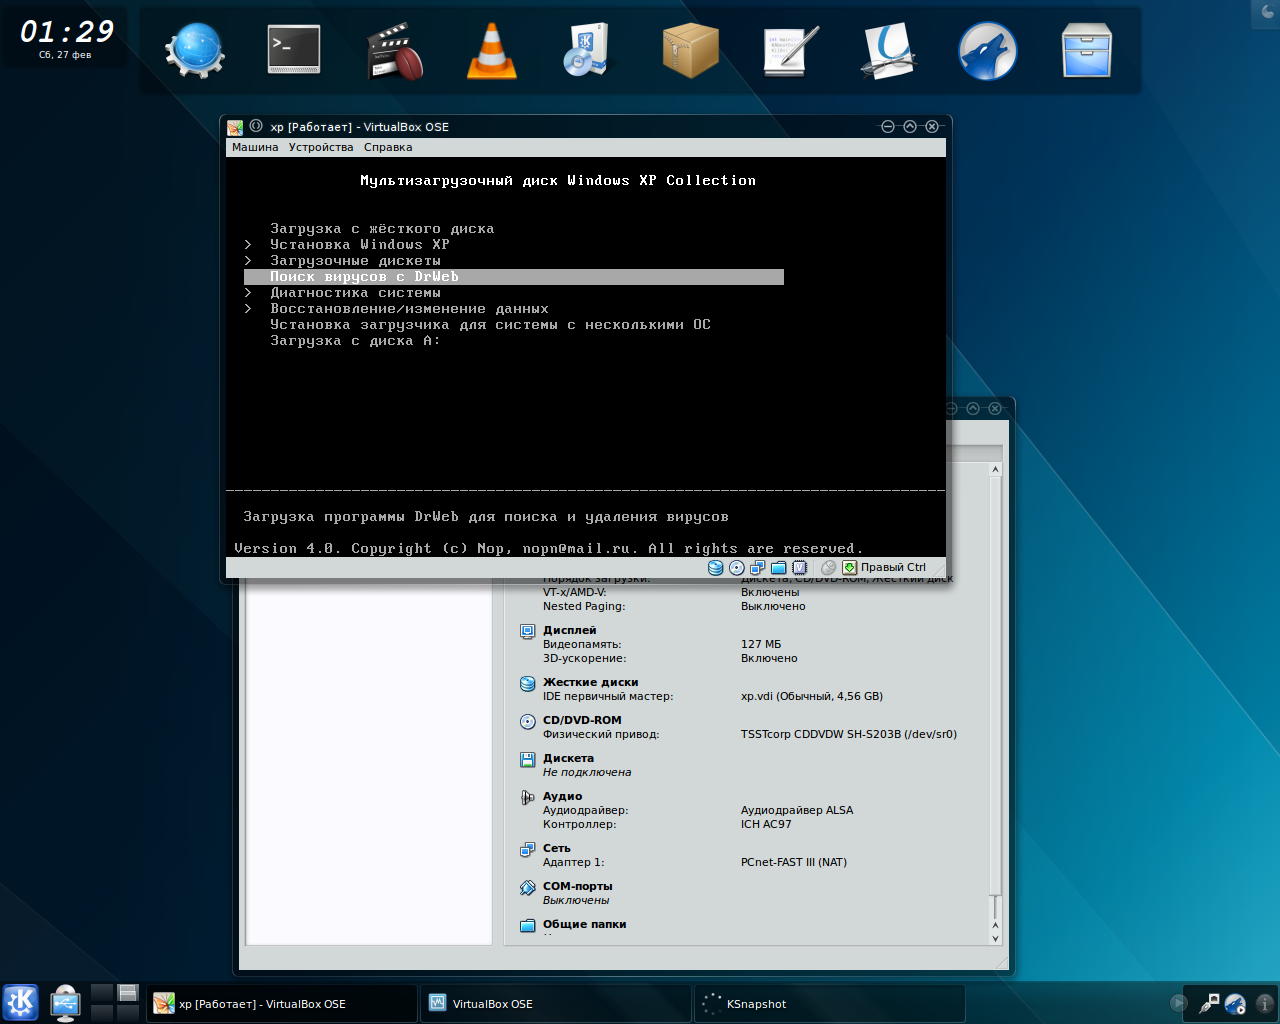The width and height of the screenshot is (1280, 1024).
Task: Open the K3b disc burning launcher
Action: point(588,51)
